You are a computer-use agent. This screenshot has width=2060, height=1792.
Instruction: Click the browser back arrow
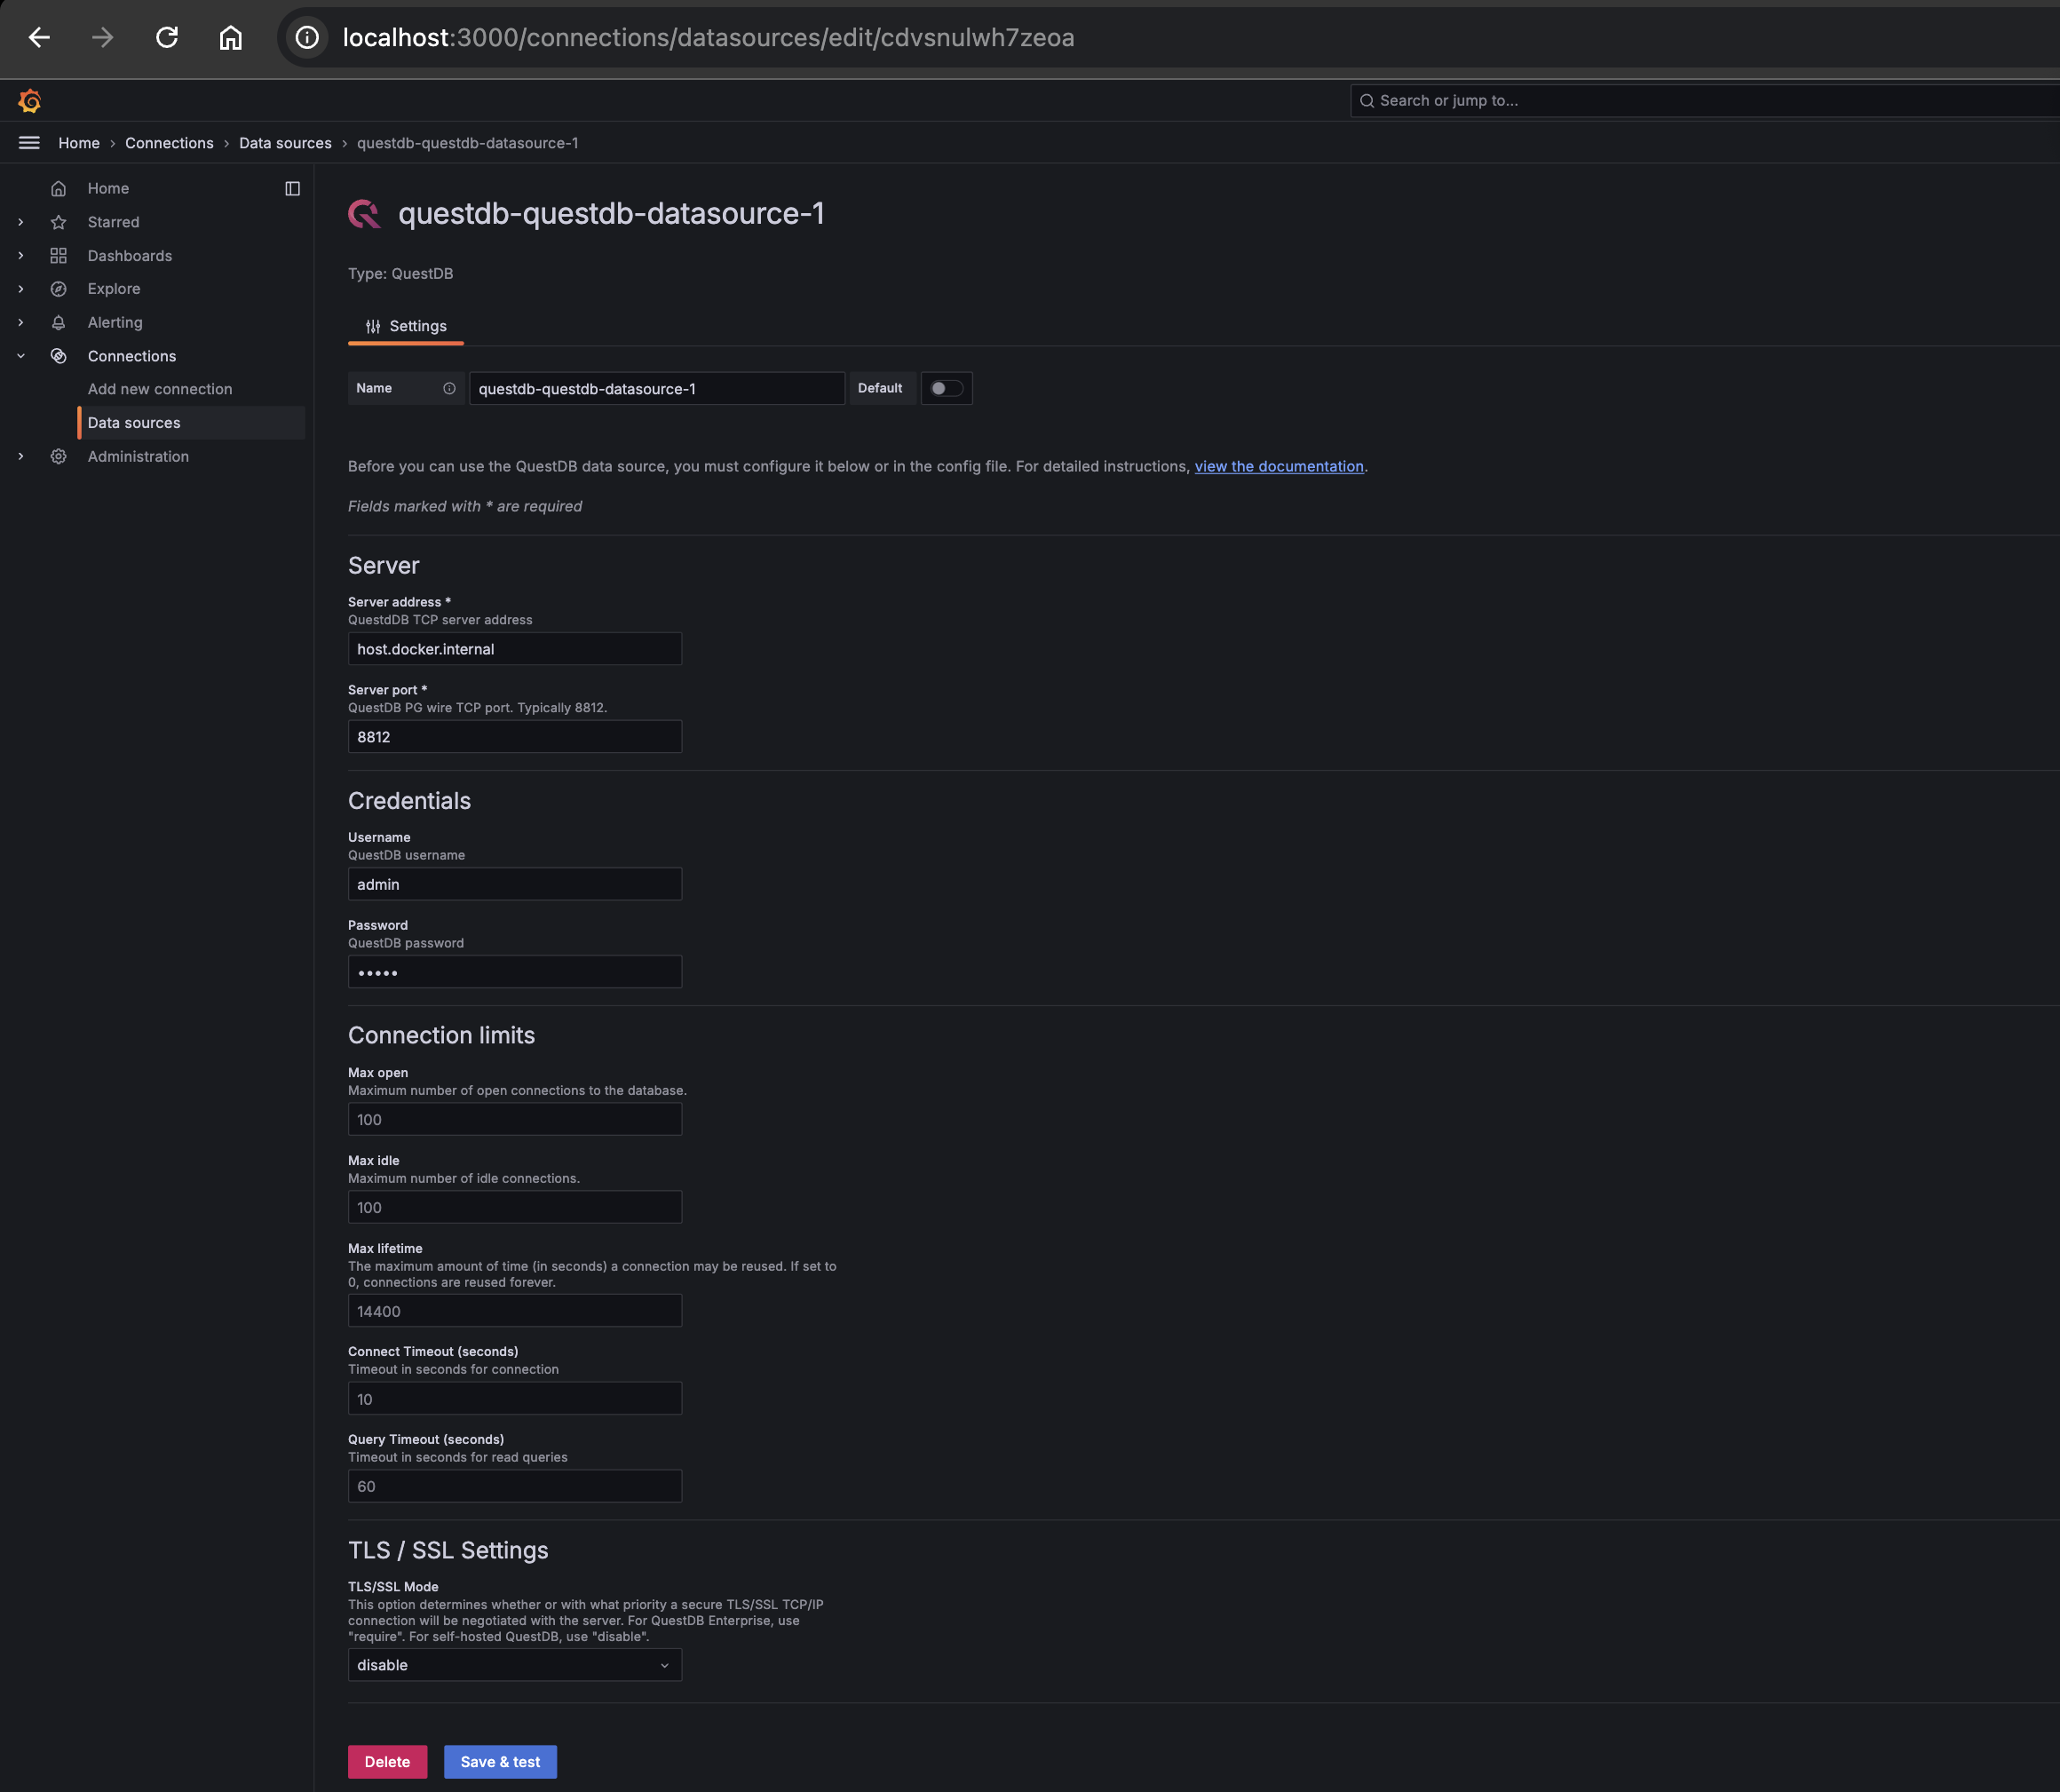coord(39,38)
